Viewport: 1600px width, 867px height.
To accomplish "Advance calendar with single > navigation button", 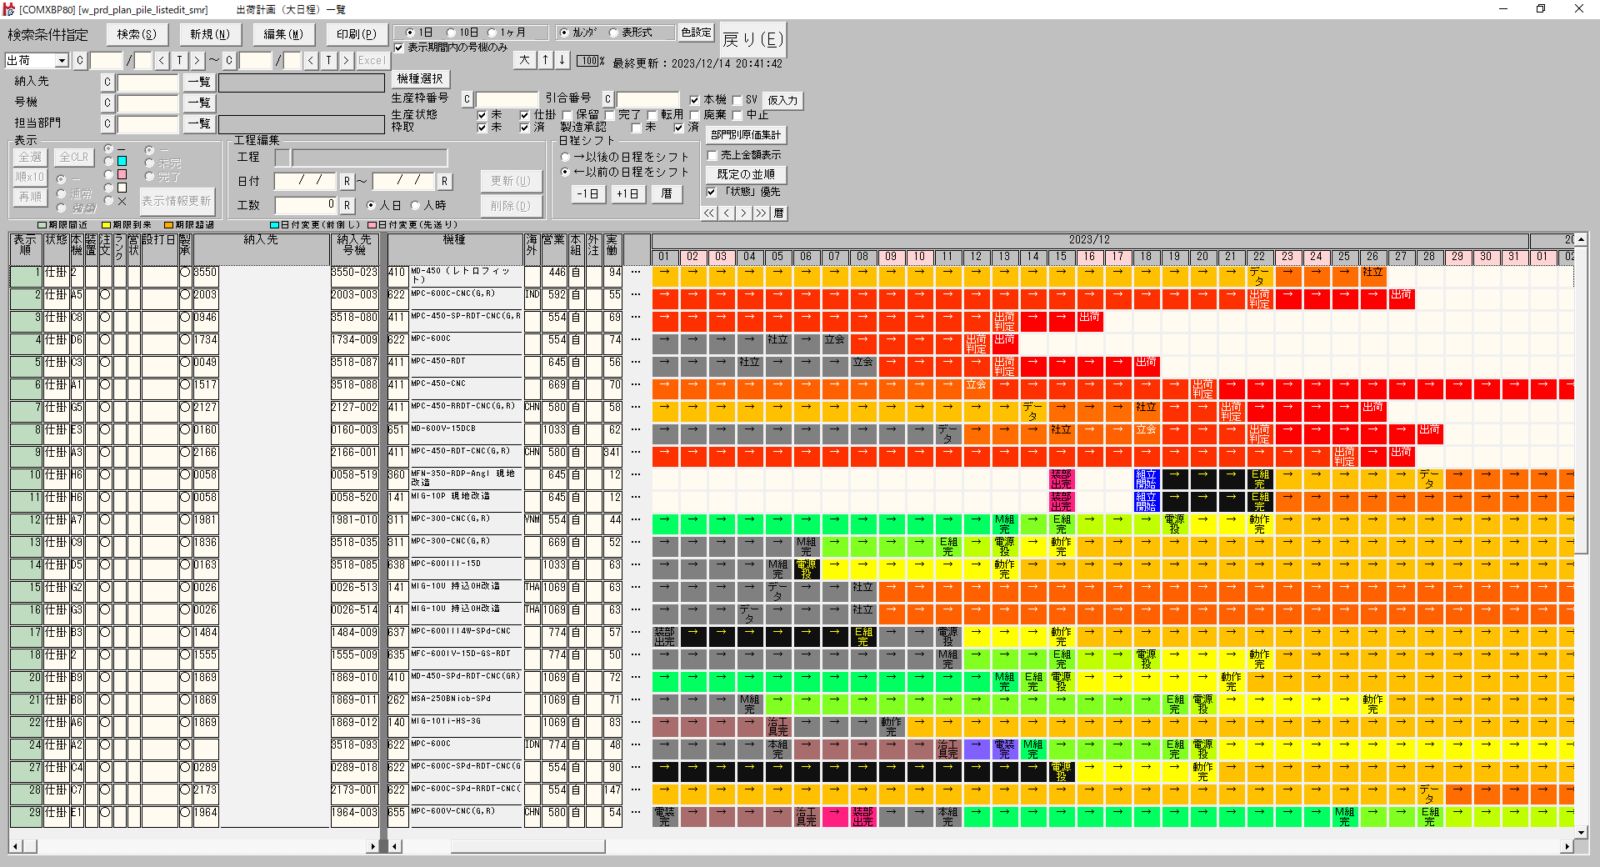I will click(744, 213).
